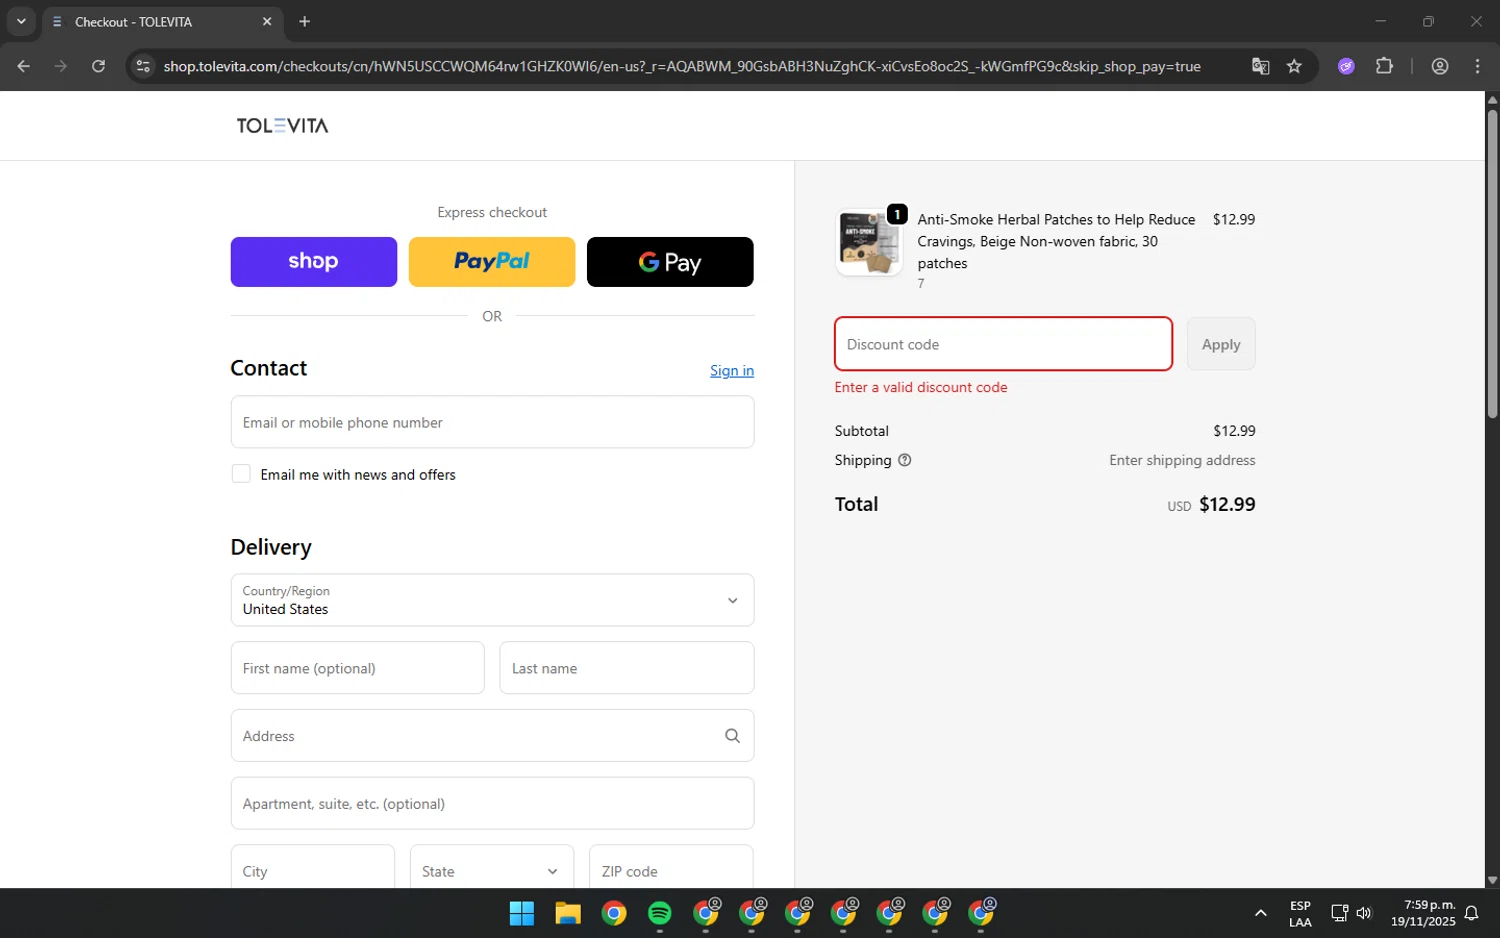Go back to the previous page

pos(24,66)
